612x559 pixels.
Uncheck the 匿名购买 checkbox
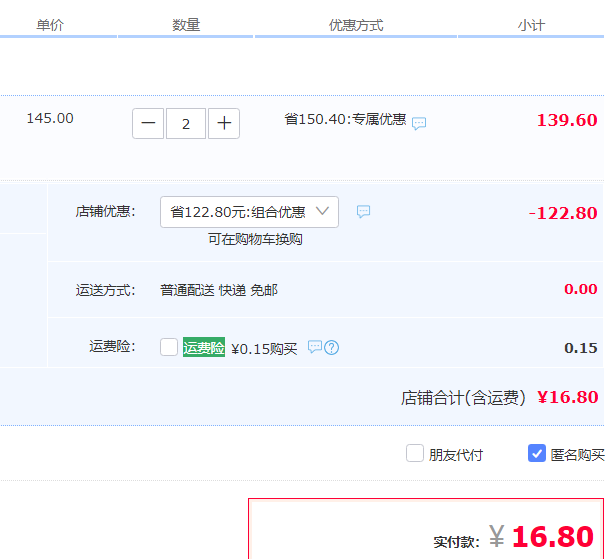point(537,453)
